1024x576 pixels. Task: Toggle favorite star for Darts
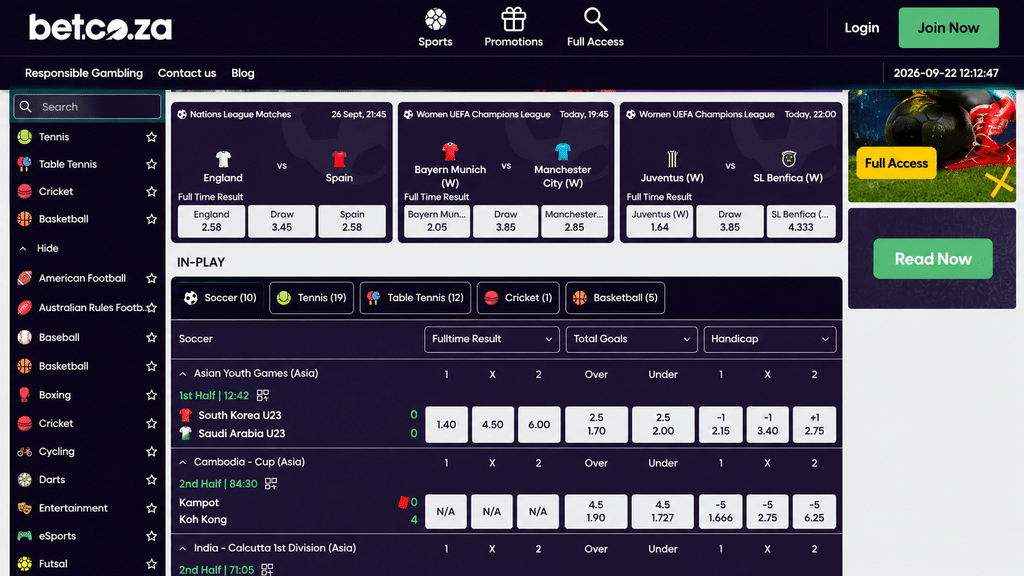152,479
